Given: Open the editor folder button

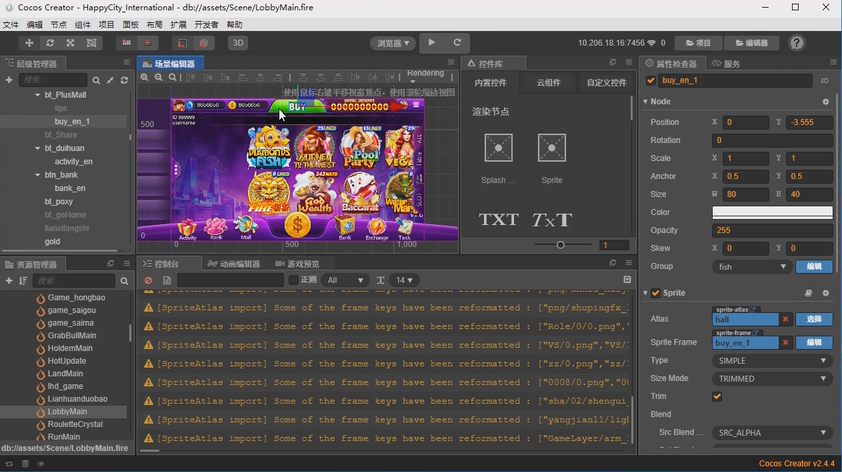Looking at the screenshot, I should 752,43.
